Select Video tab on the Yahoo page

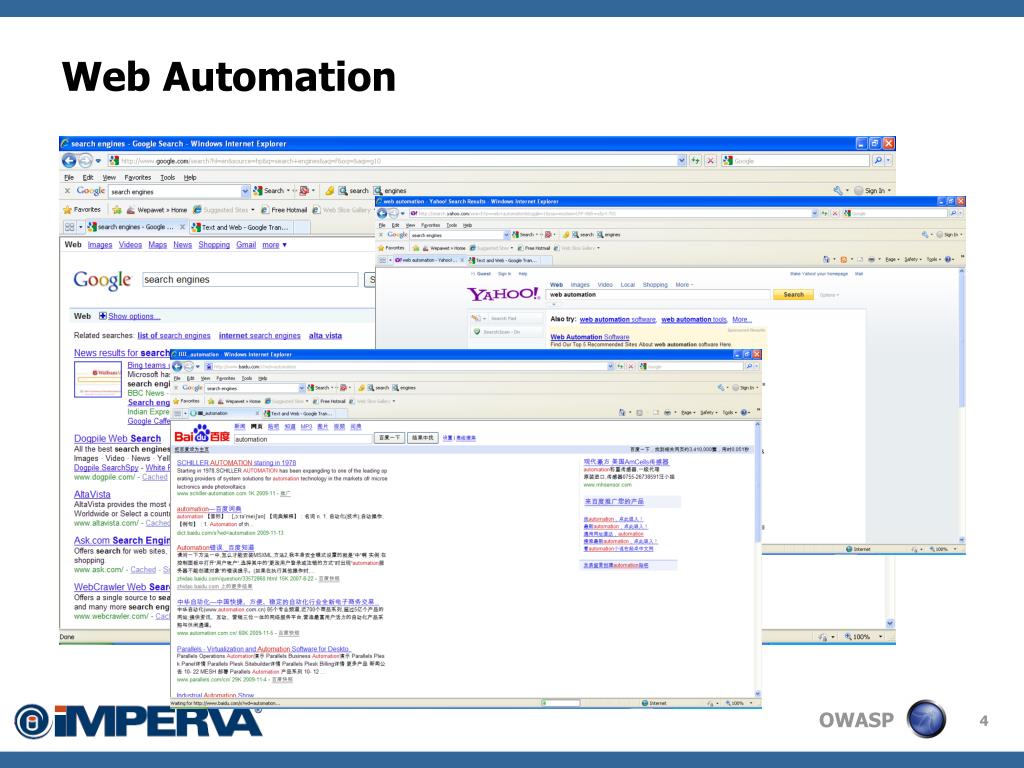pyautogui.click(x=605, y=285)
